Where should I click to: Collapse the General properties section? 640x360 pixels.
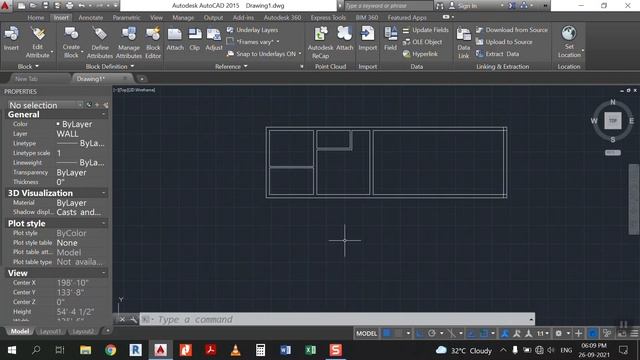point(103,115)
